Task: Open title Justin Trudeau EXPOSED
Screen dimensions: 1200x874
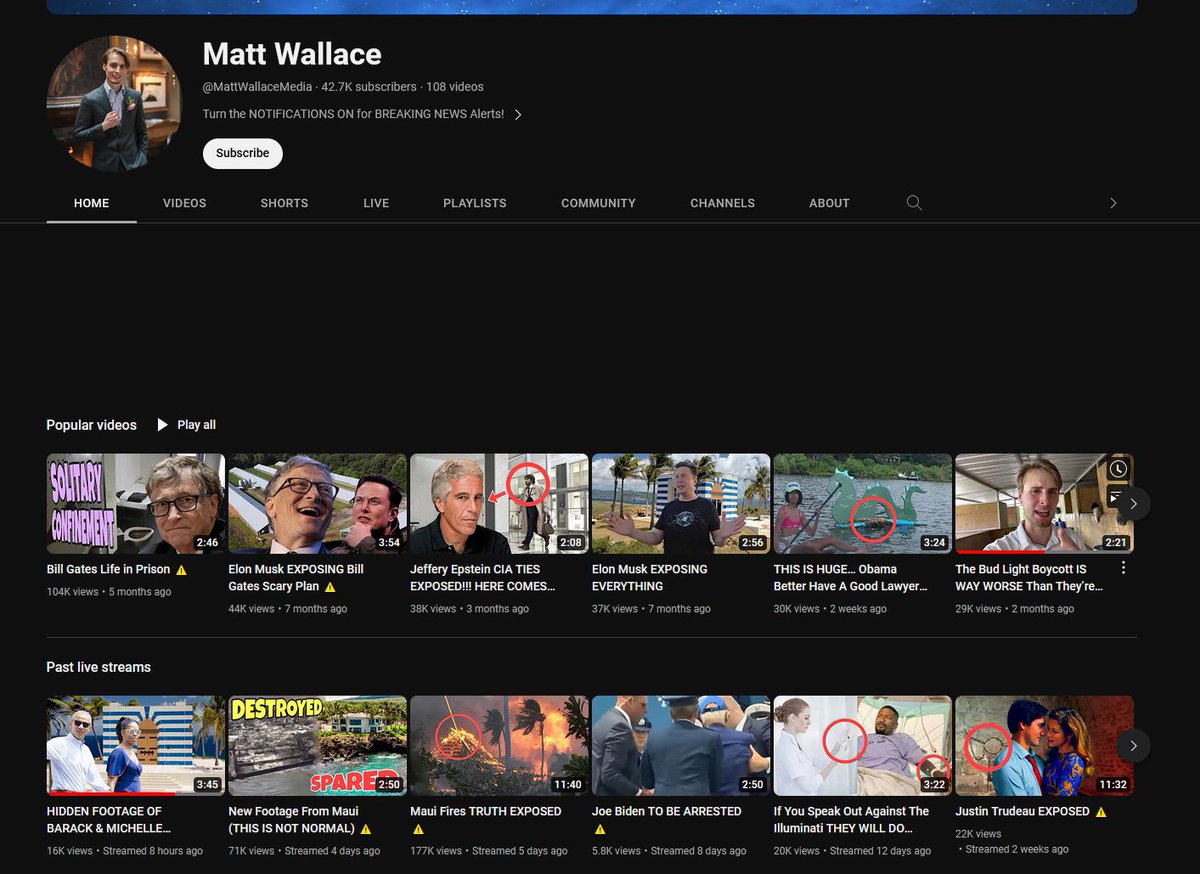Action: (x=1022, y=811)
